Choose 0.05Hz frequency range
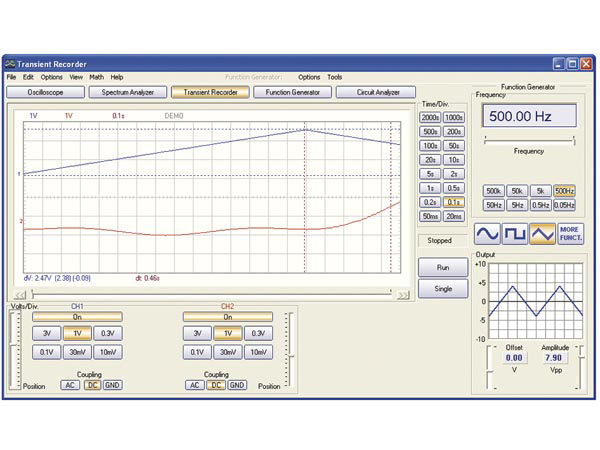 point(564,205)
